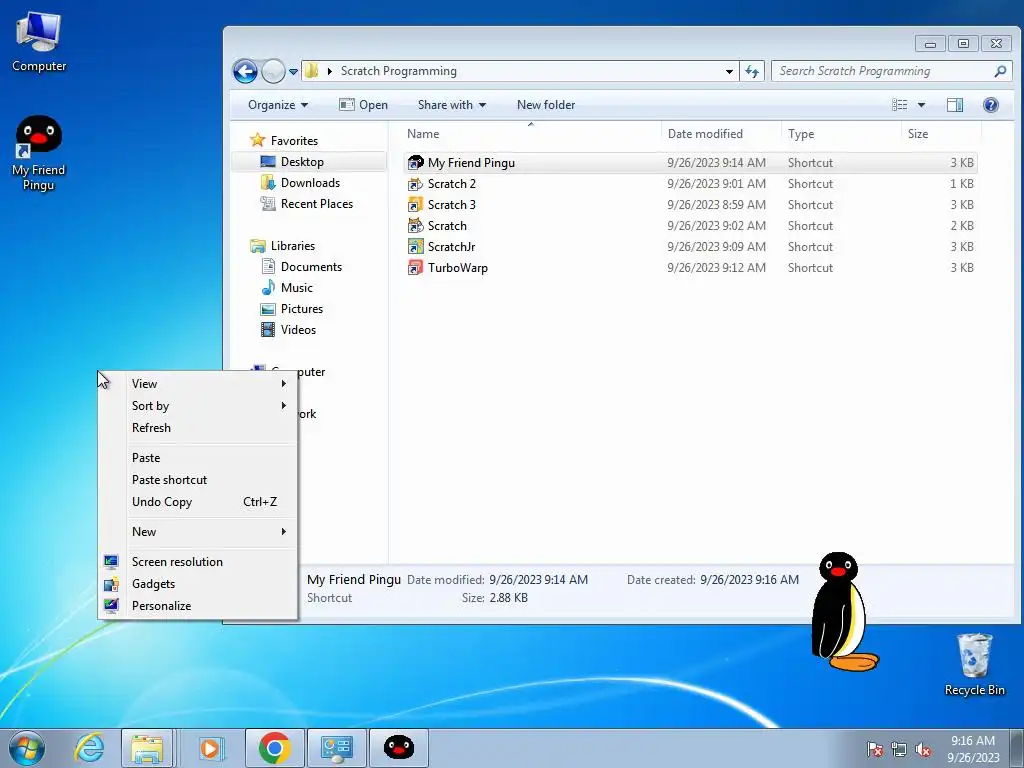The width and height of the screenshot is (1024, 768).
Task: Click the Control Panel taskbar button
Action: (x=337, y=748)
